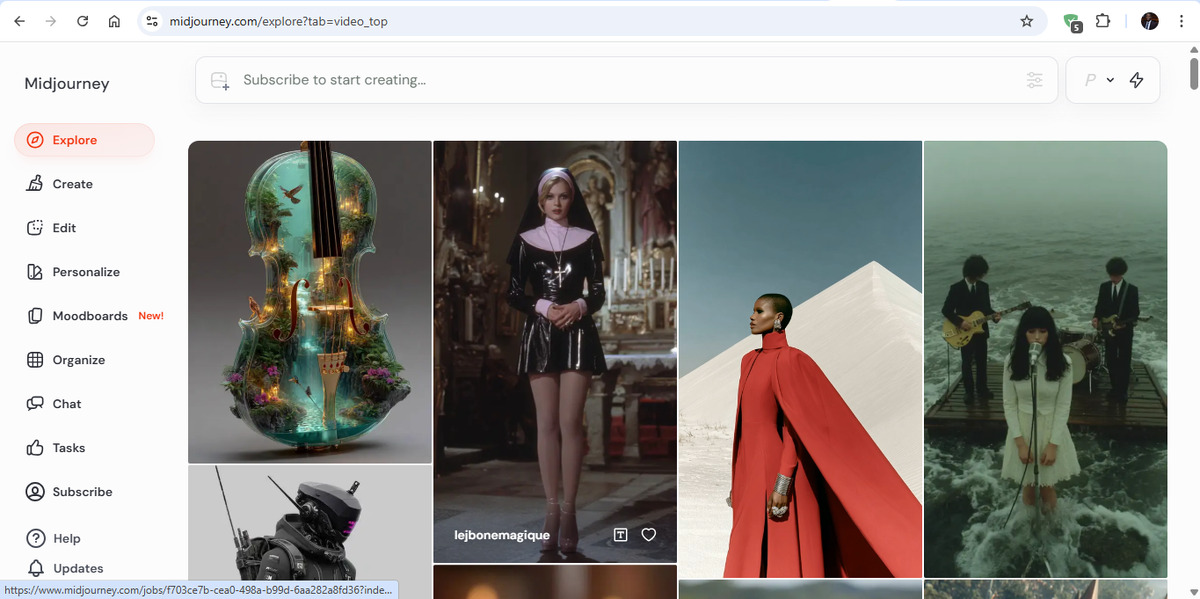The image size is (1200, 599).
Task: Go to the Personalize page
Action: 85,272
